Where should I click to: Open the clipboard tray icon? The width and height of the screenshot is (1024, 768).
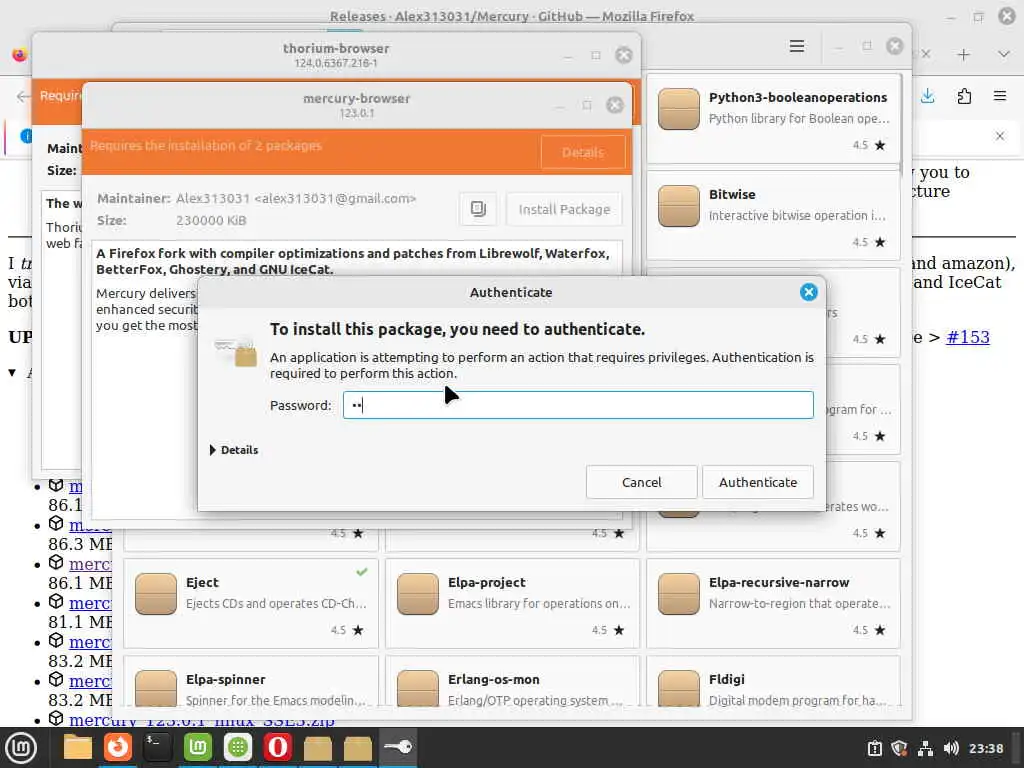pos(874,748)
